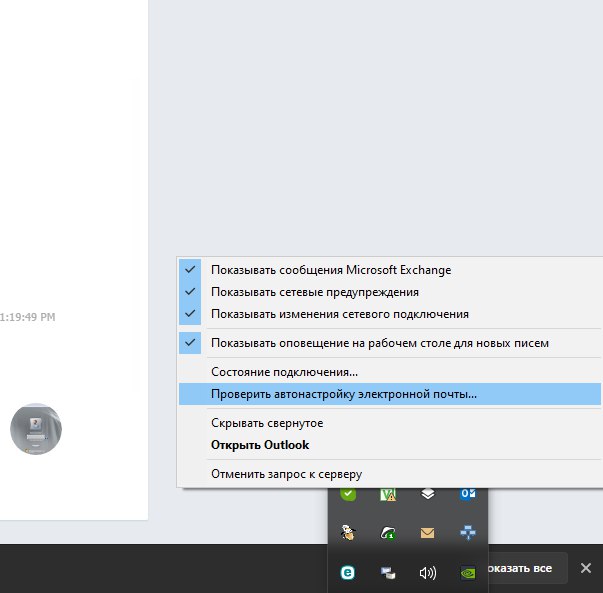Choose 'Скрывать свернутое' menu entry
This screenshot has width=603, height=593.
tap(390, 423)
